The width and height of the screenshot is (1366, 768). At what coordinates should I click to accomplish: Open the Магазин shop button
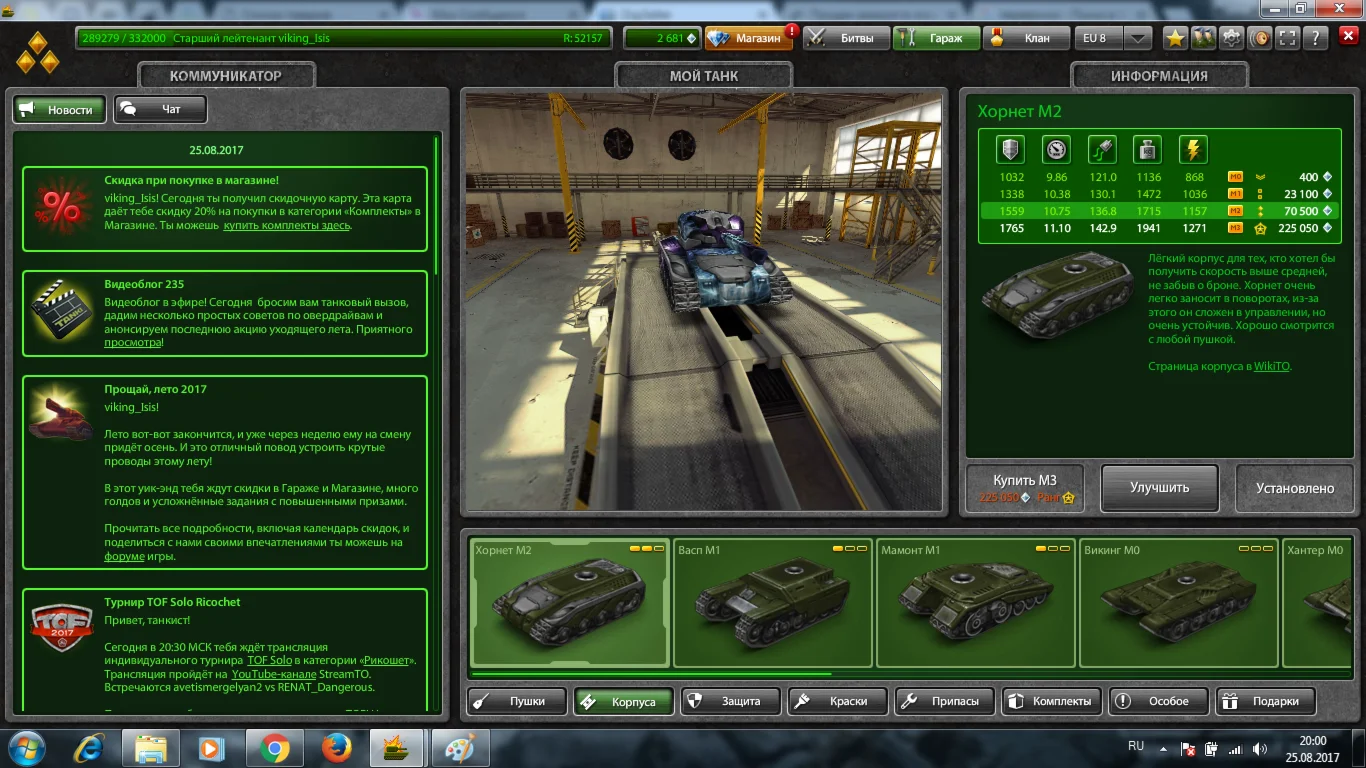pyautogui.click(x=749, y=38)
